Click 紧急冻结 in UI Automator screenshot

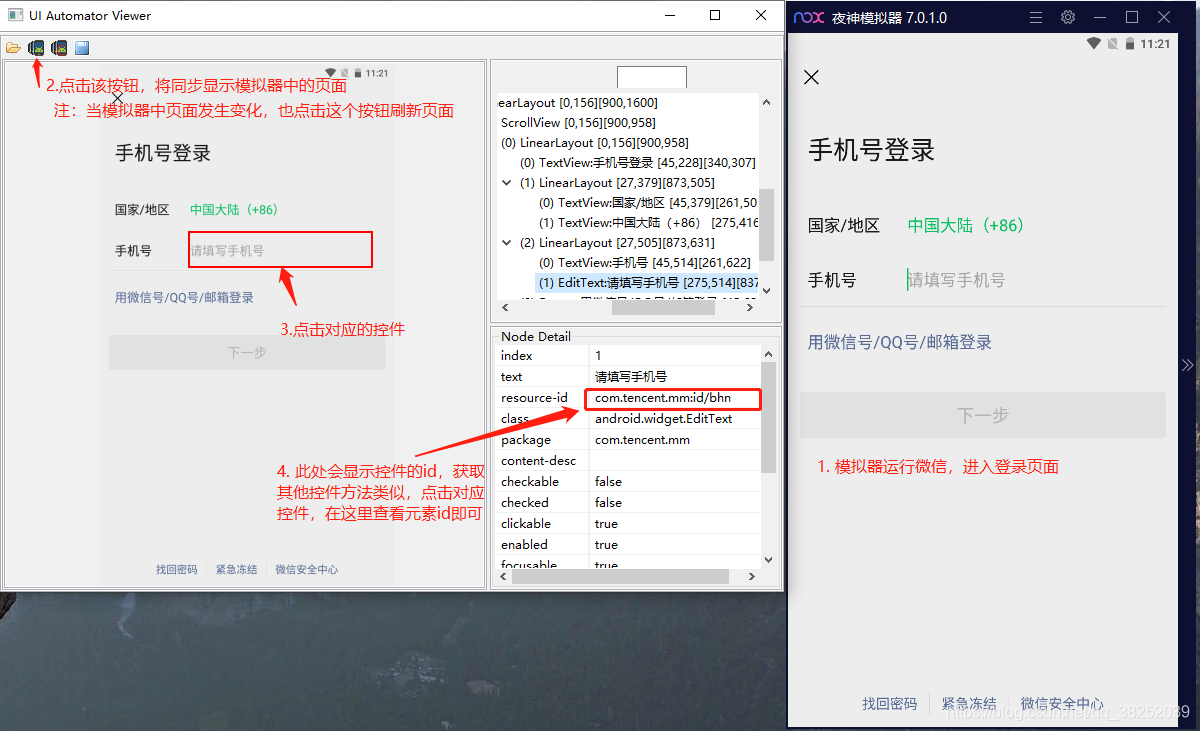tap(236, 570)
